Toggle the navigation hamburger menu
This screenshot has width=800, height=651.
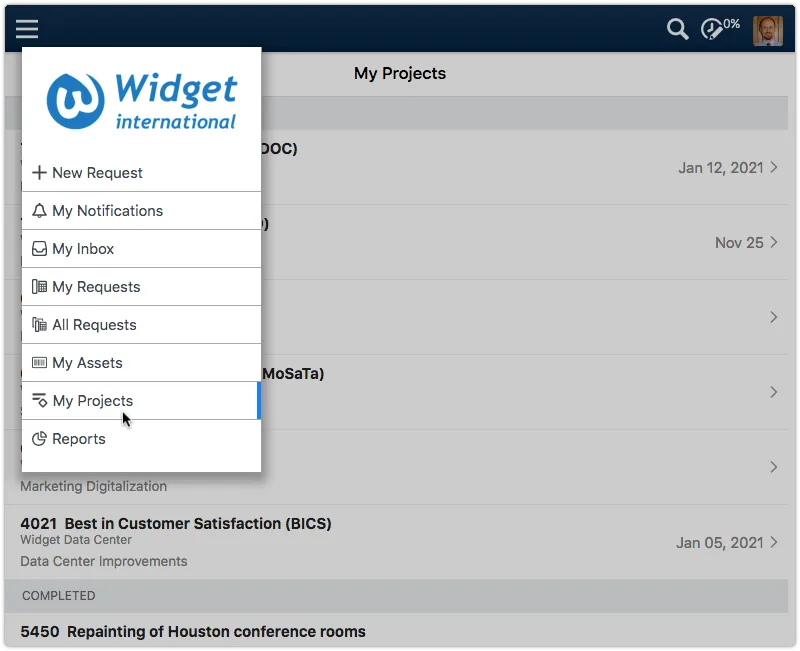pyautogui.click(x=27, y=28)
